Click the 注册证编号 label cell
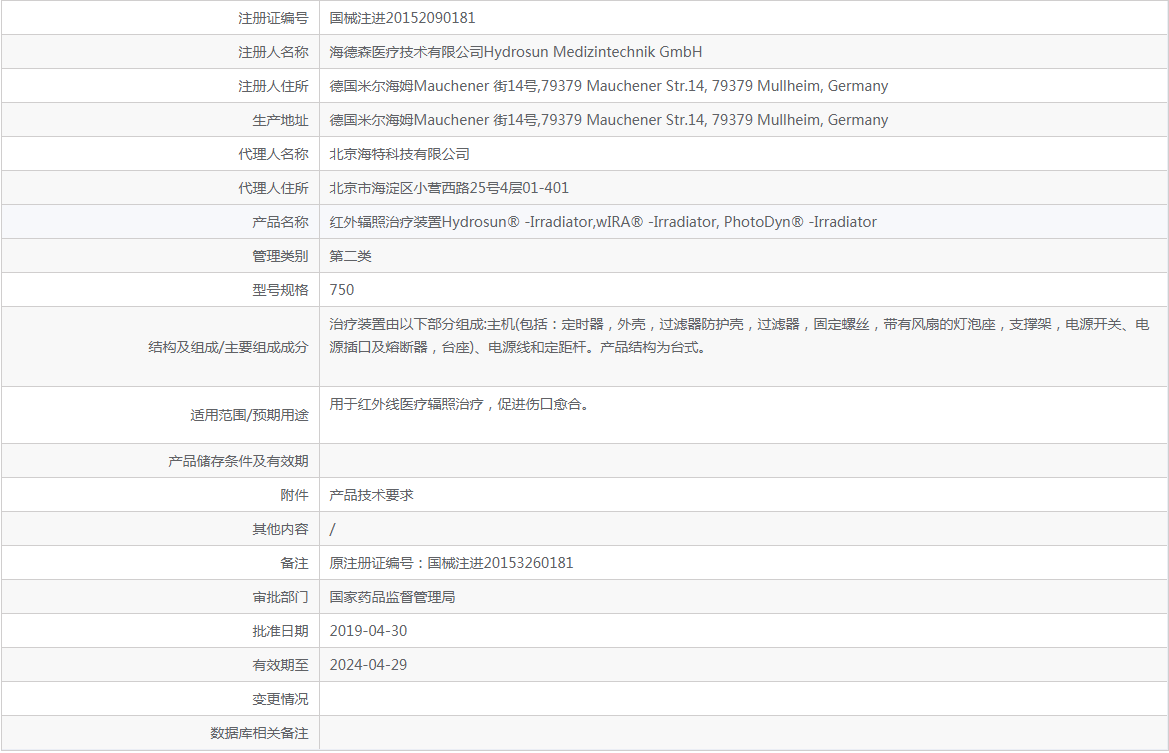1169x753 pixels. pos(273,18)
